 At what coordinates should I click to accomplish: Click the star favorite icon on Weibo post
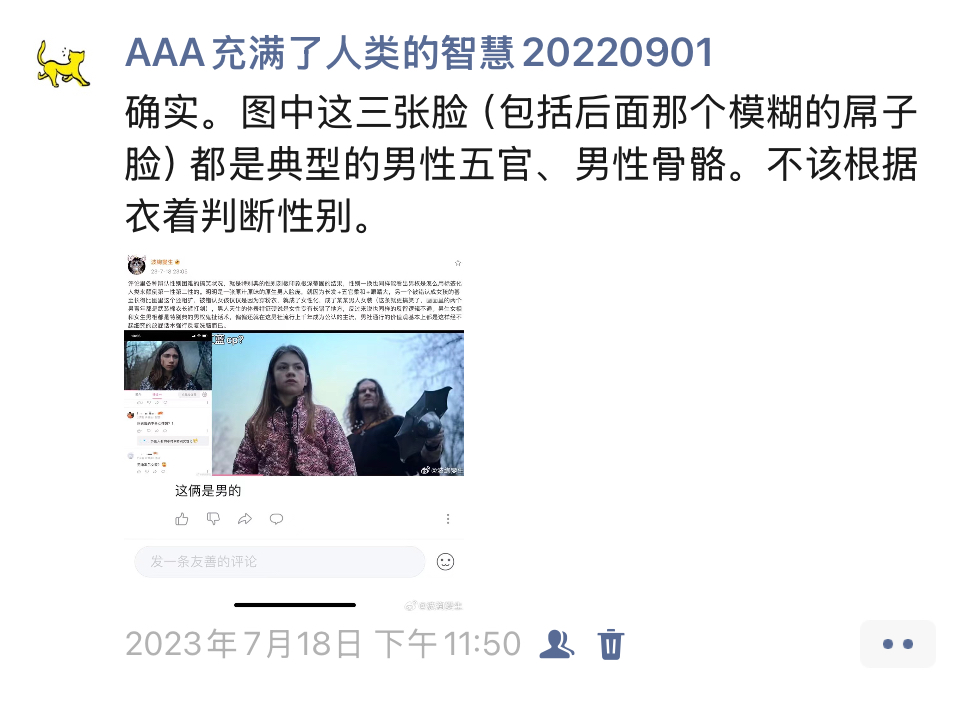pos(457,263)
